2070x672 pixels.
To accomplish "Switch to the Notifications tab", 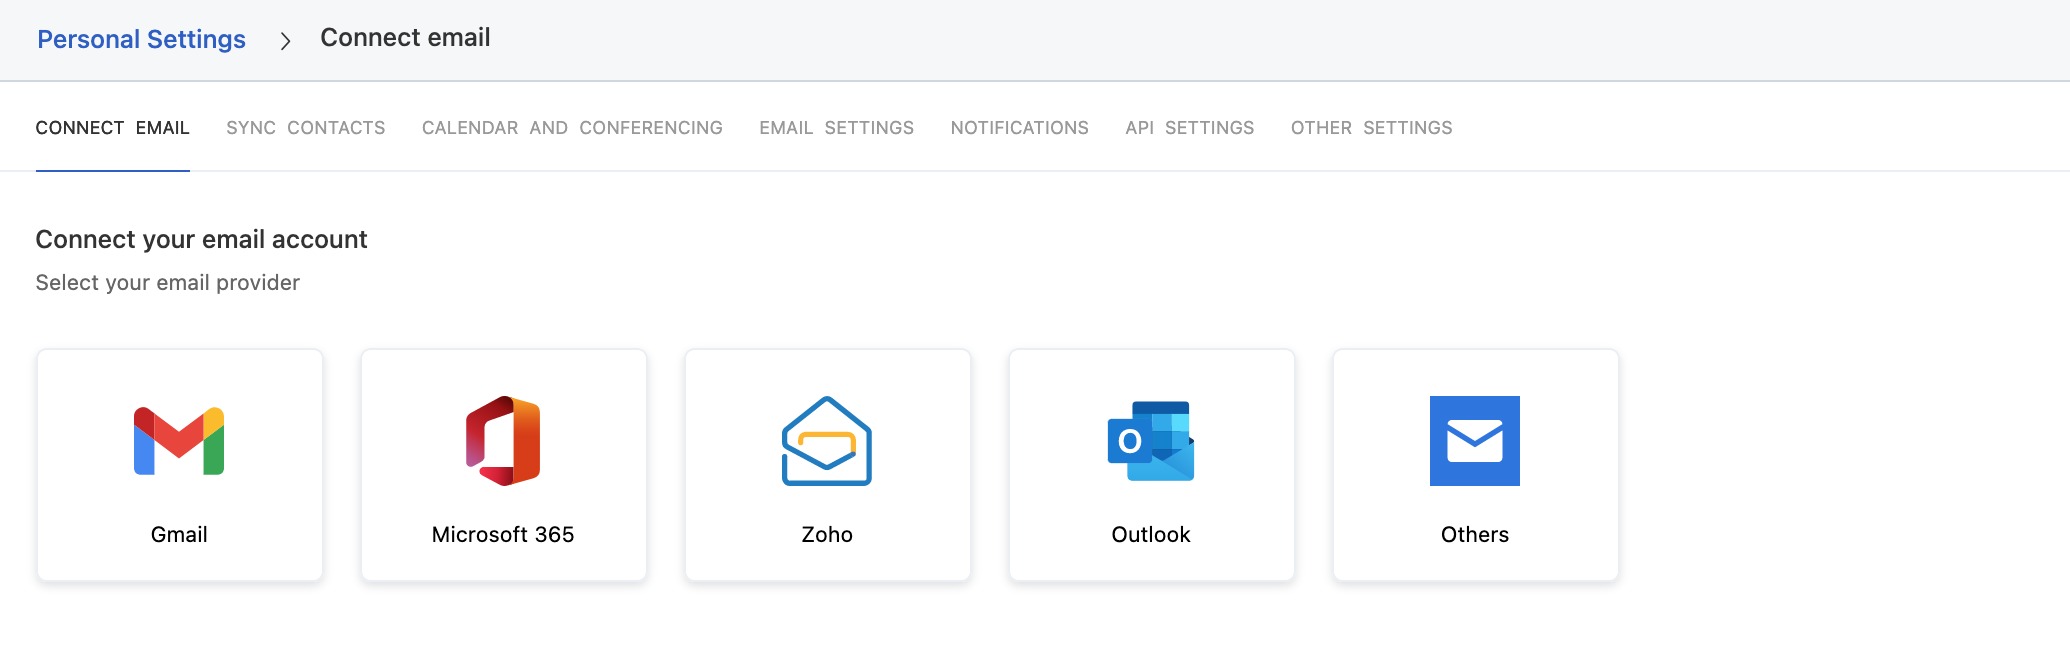I will pos(1020,128).
